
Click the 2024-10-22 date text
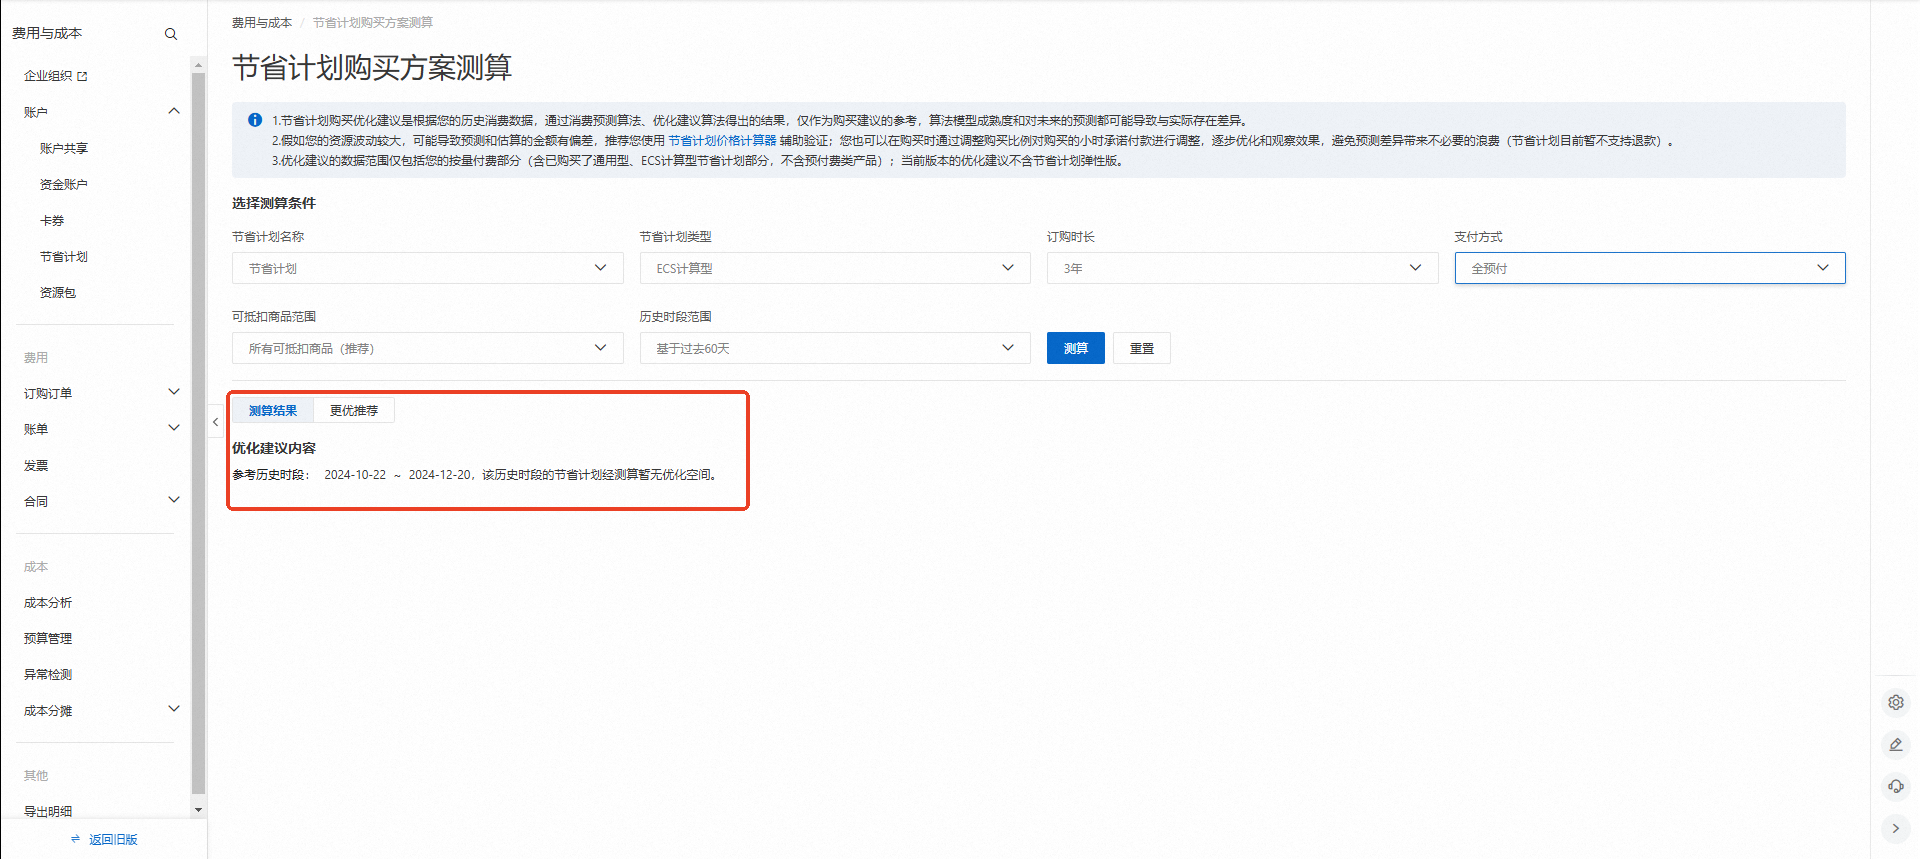355,475
